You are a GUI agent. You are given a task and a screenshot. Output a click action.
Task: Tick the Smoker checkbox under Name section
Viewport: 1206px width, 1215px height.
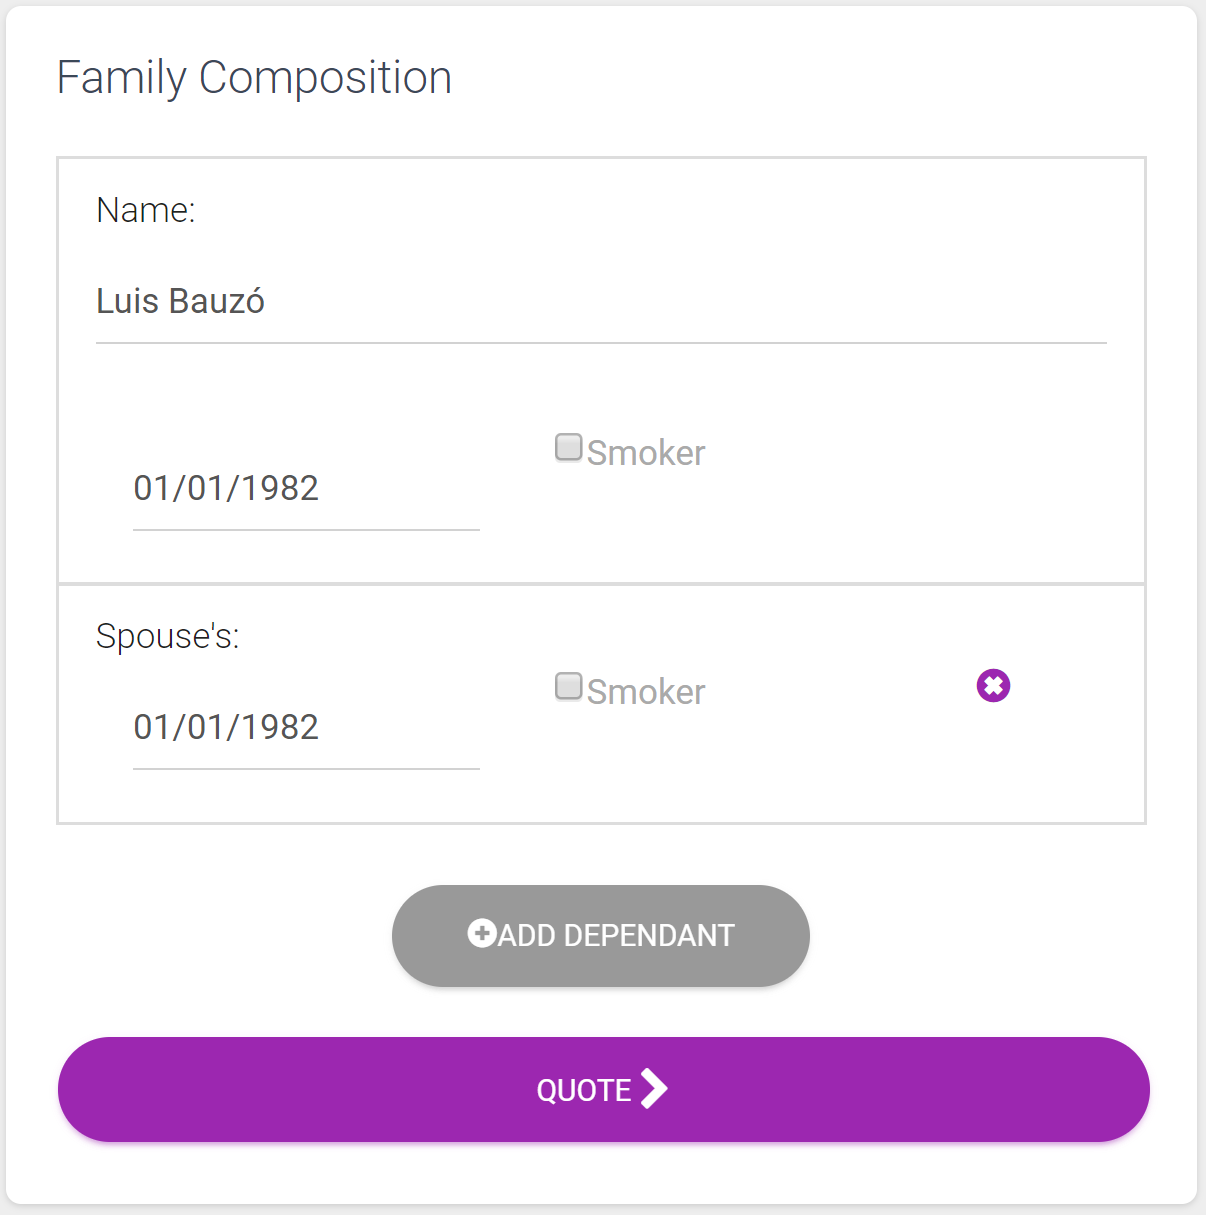pyautogui.click(x=569, y=447)
